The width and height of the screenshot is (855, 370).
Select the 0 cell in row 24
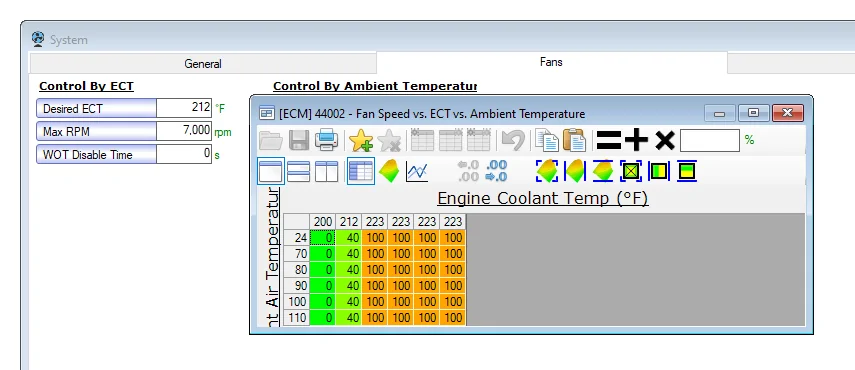(x=322, y=238)
